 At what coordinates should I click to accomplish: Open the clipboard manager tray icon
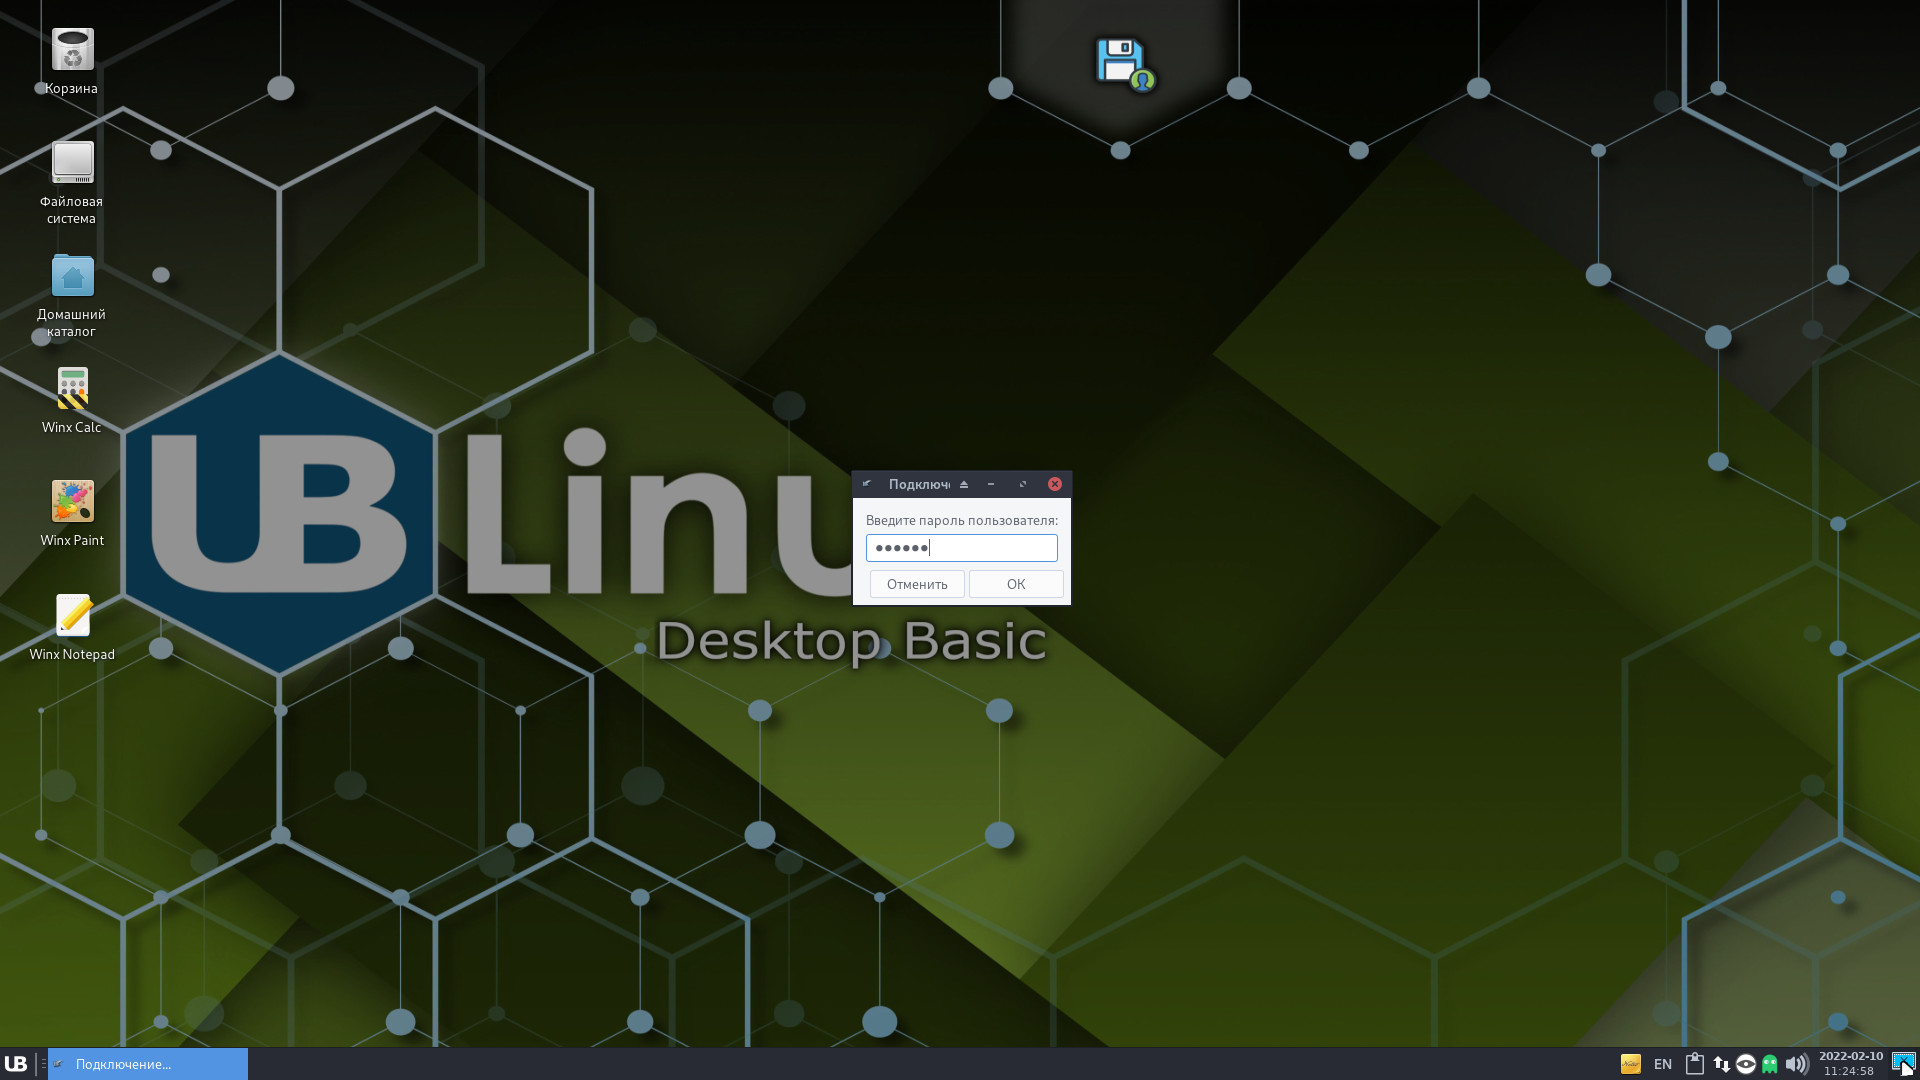tap(1694, 1064)
